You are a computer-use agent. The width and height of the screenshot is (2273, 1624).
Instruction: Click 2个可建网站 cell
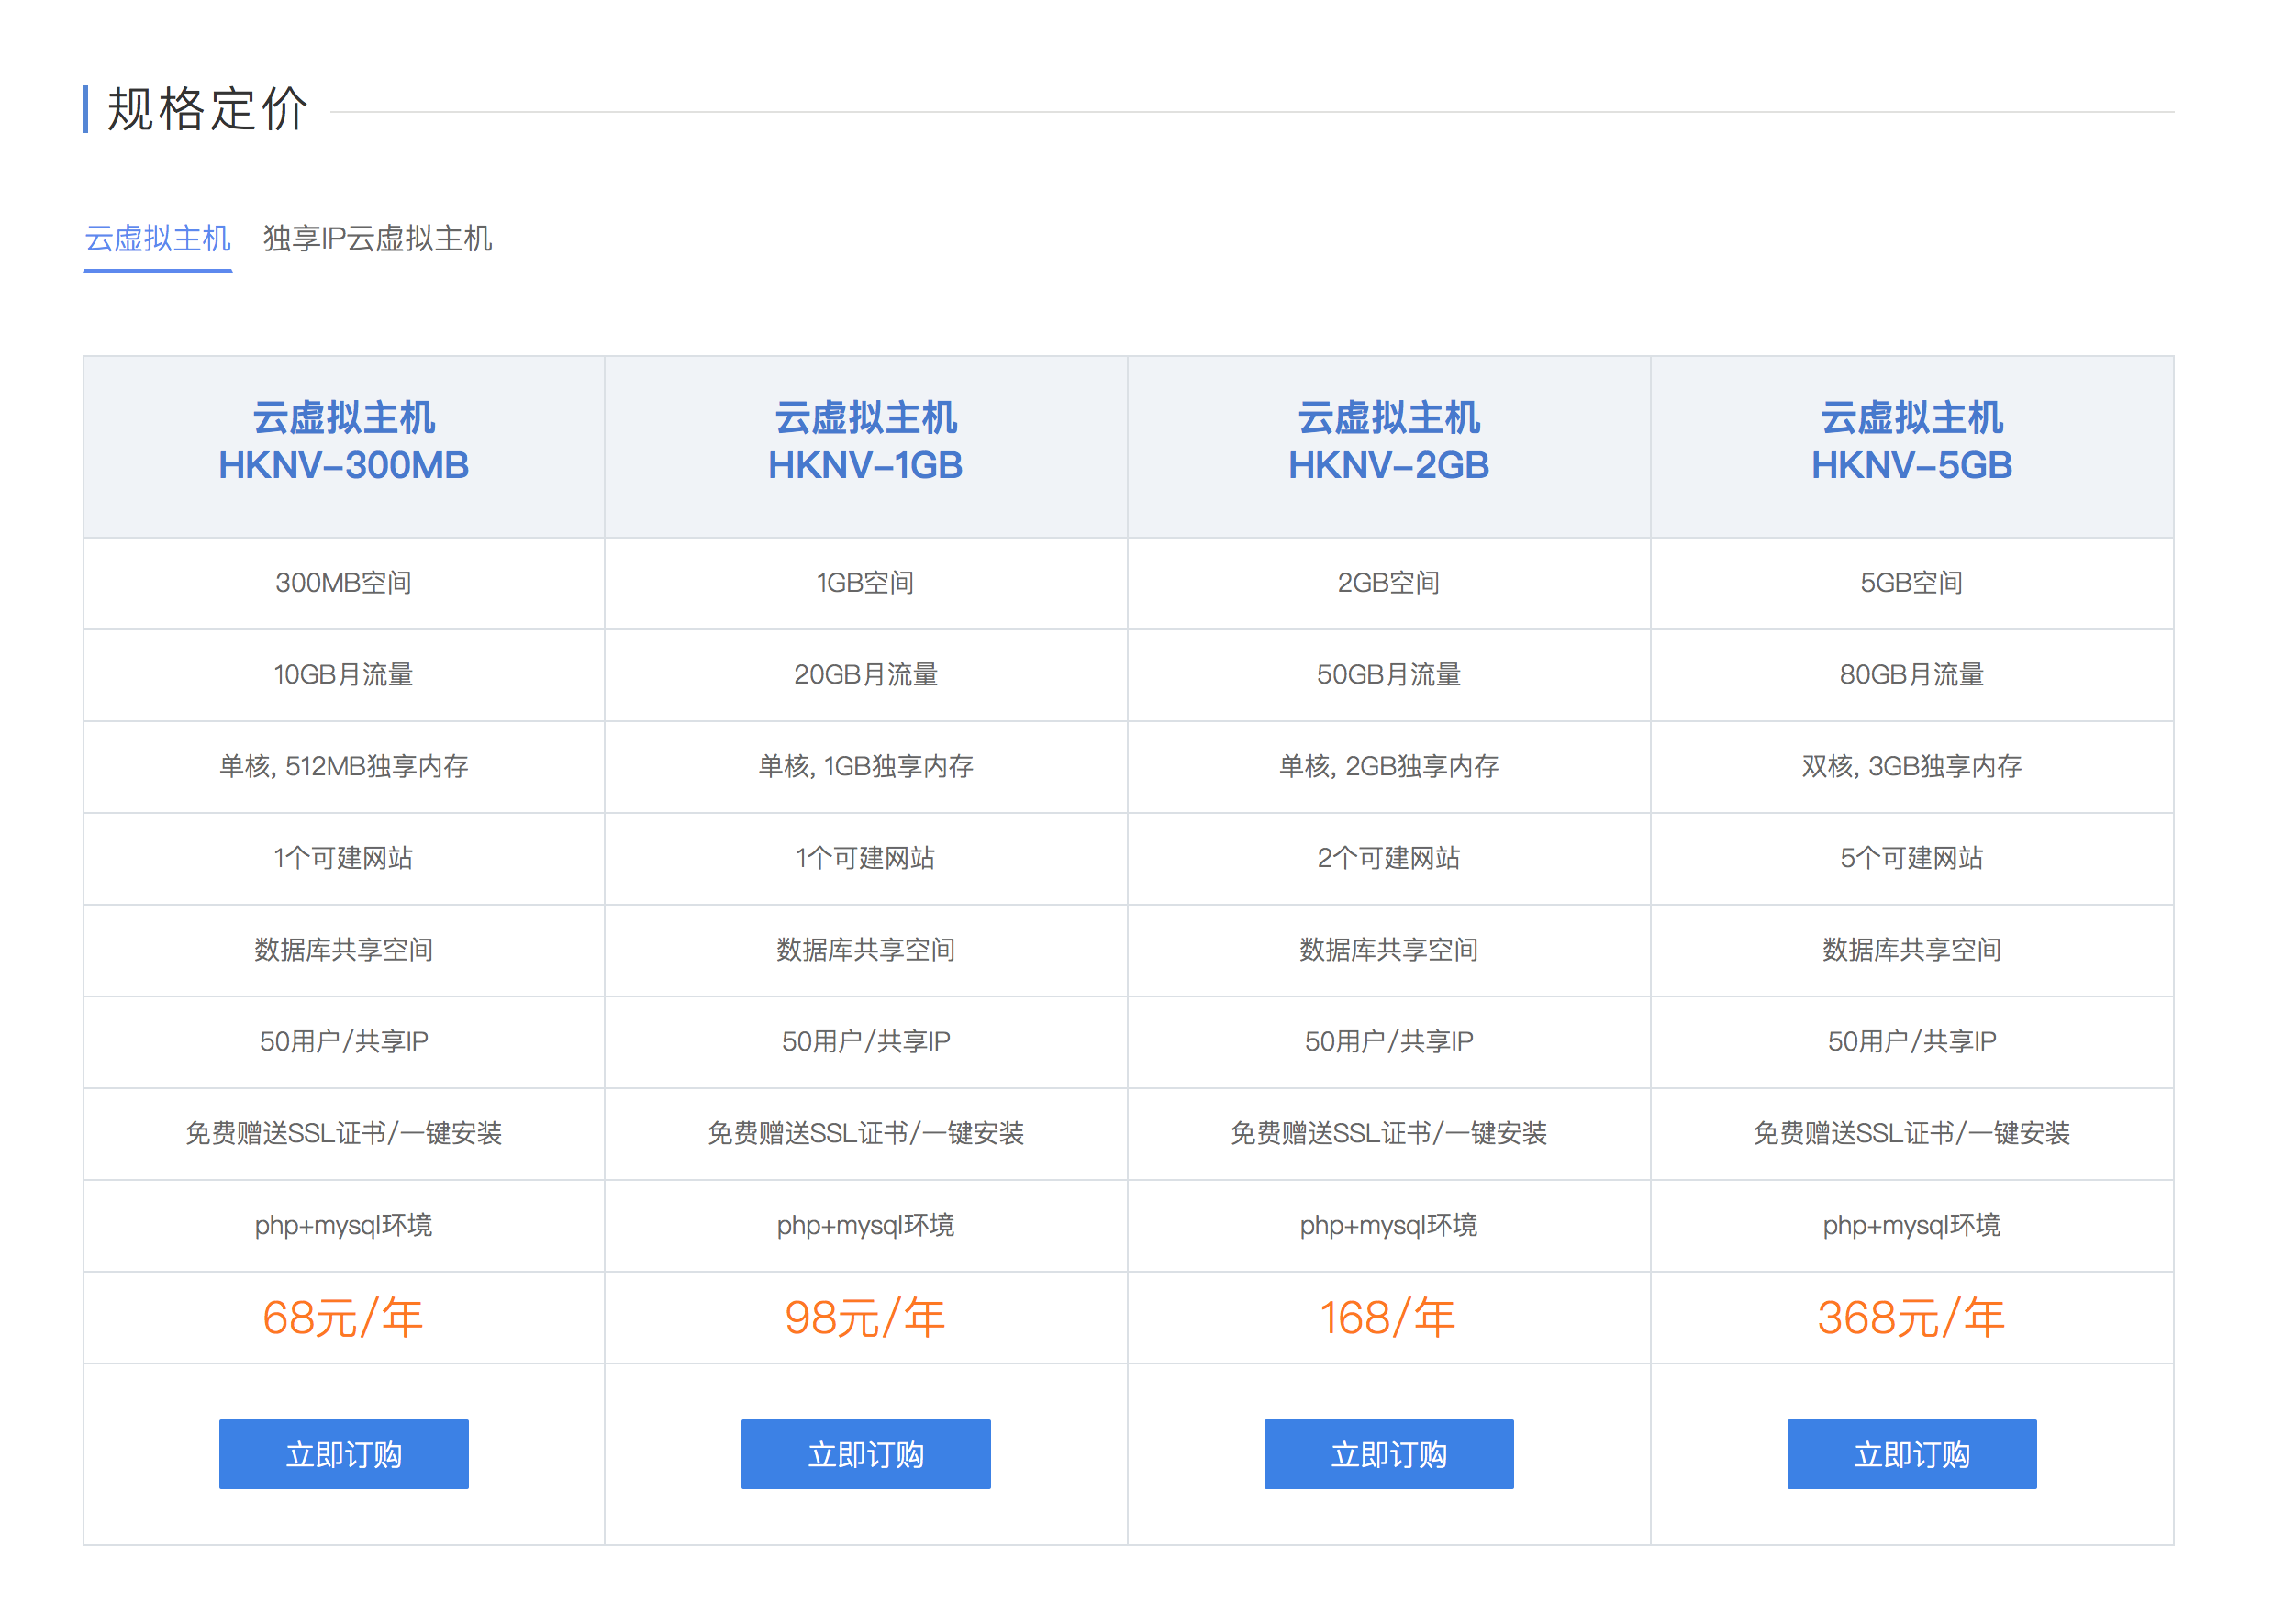point(1388,858)
